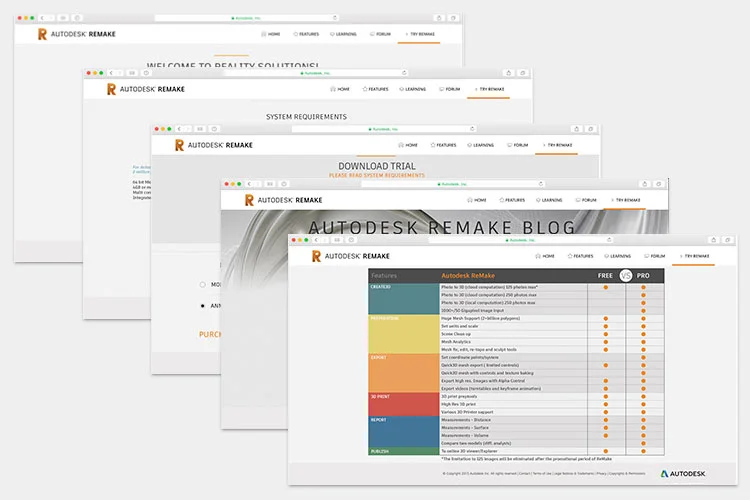Click the 'Autodesk ReMake' table header text
Viewport: 750px width, 500px height.
click(x=468, y=276)
